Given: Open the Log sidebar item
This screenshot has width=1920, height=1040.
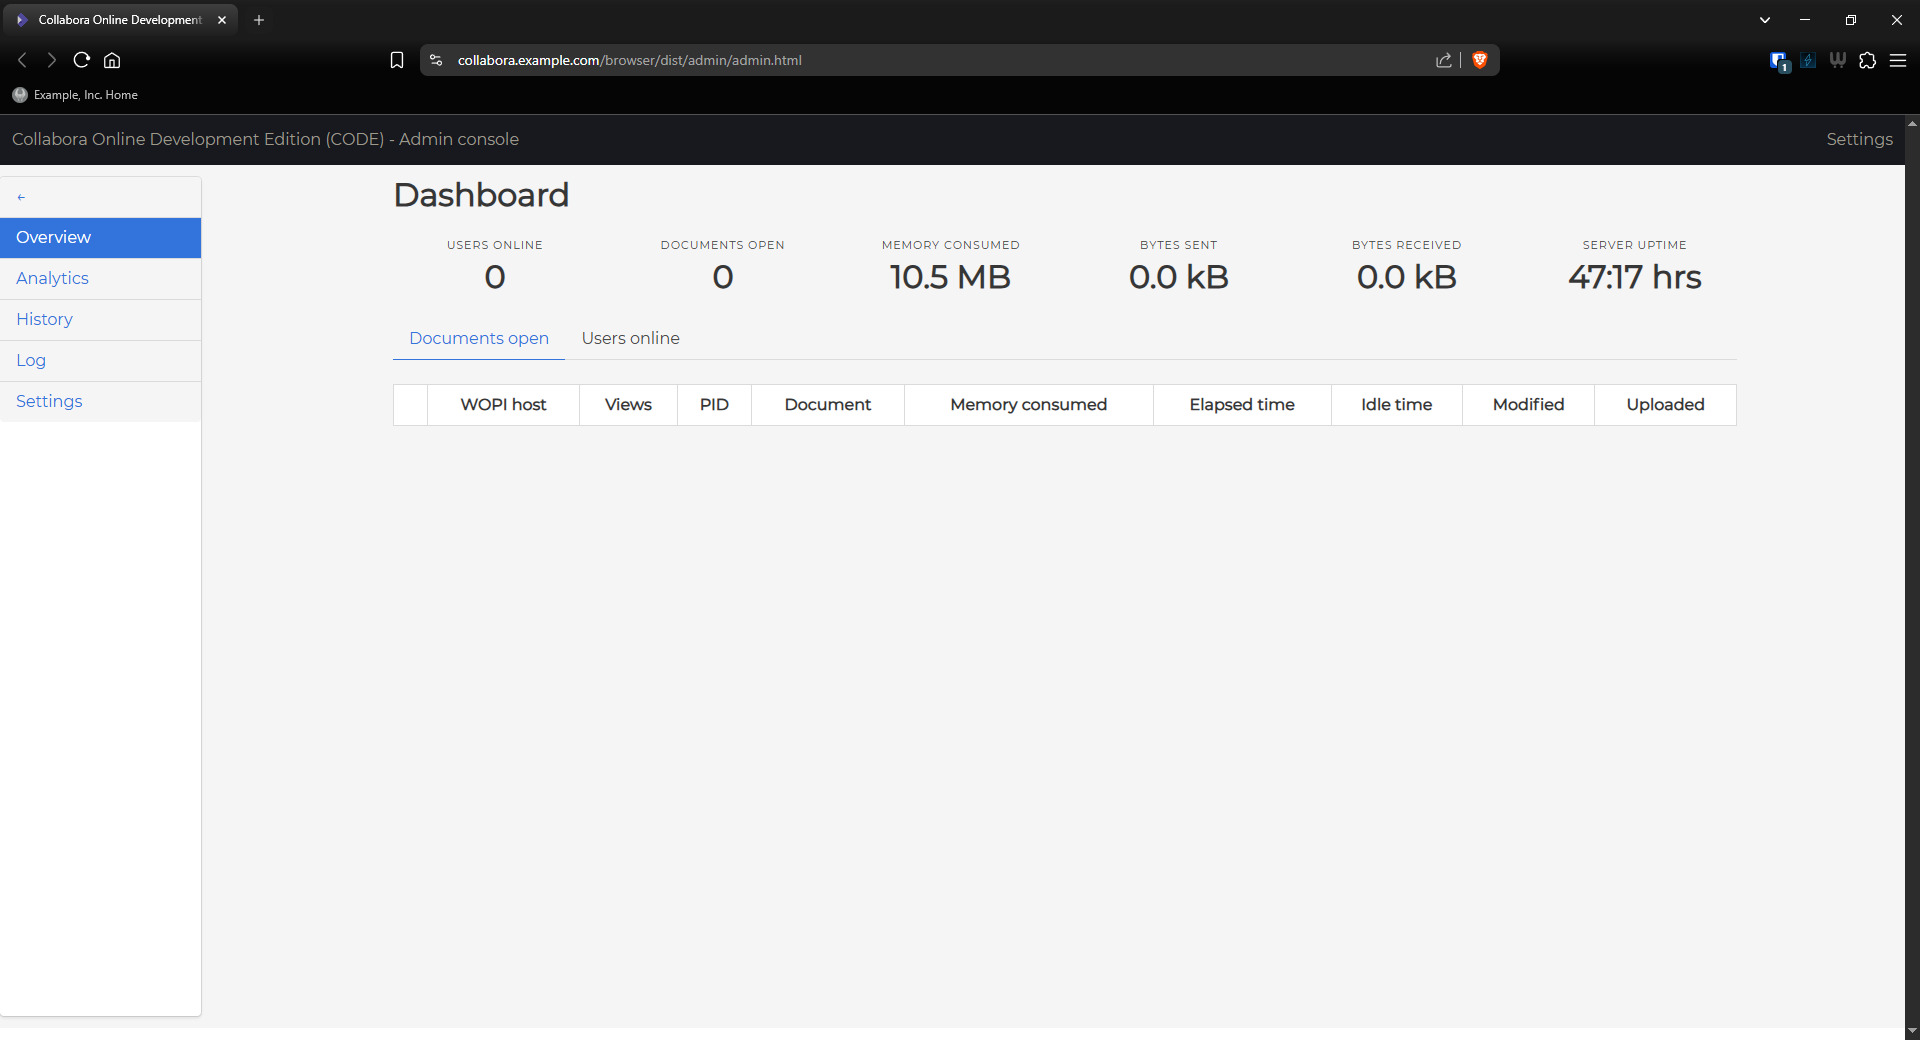Looking at the screenshot, I should click(31, 360).
